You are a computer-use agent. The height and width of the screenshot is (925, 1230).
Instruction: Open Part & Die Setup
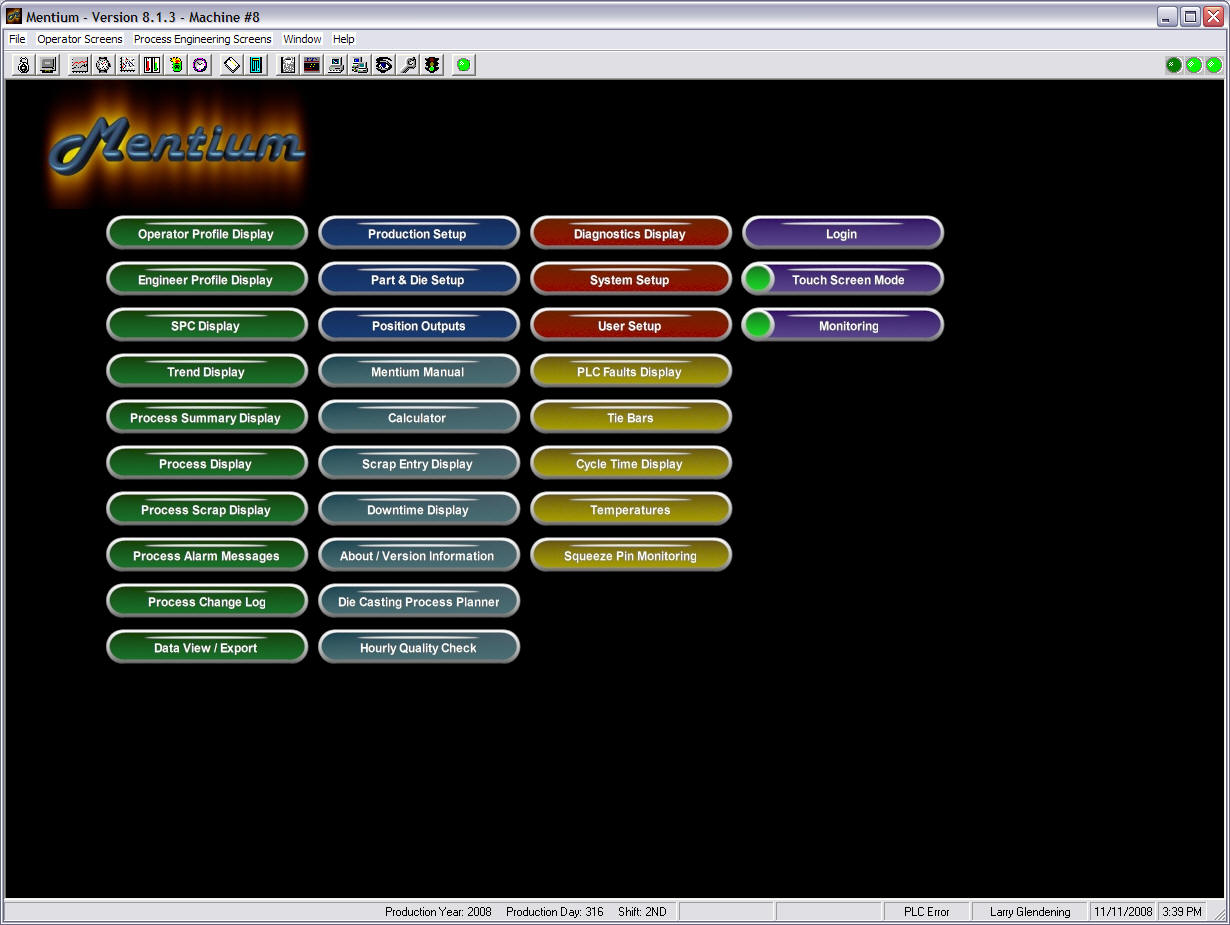[x=419, y=279]
